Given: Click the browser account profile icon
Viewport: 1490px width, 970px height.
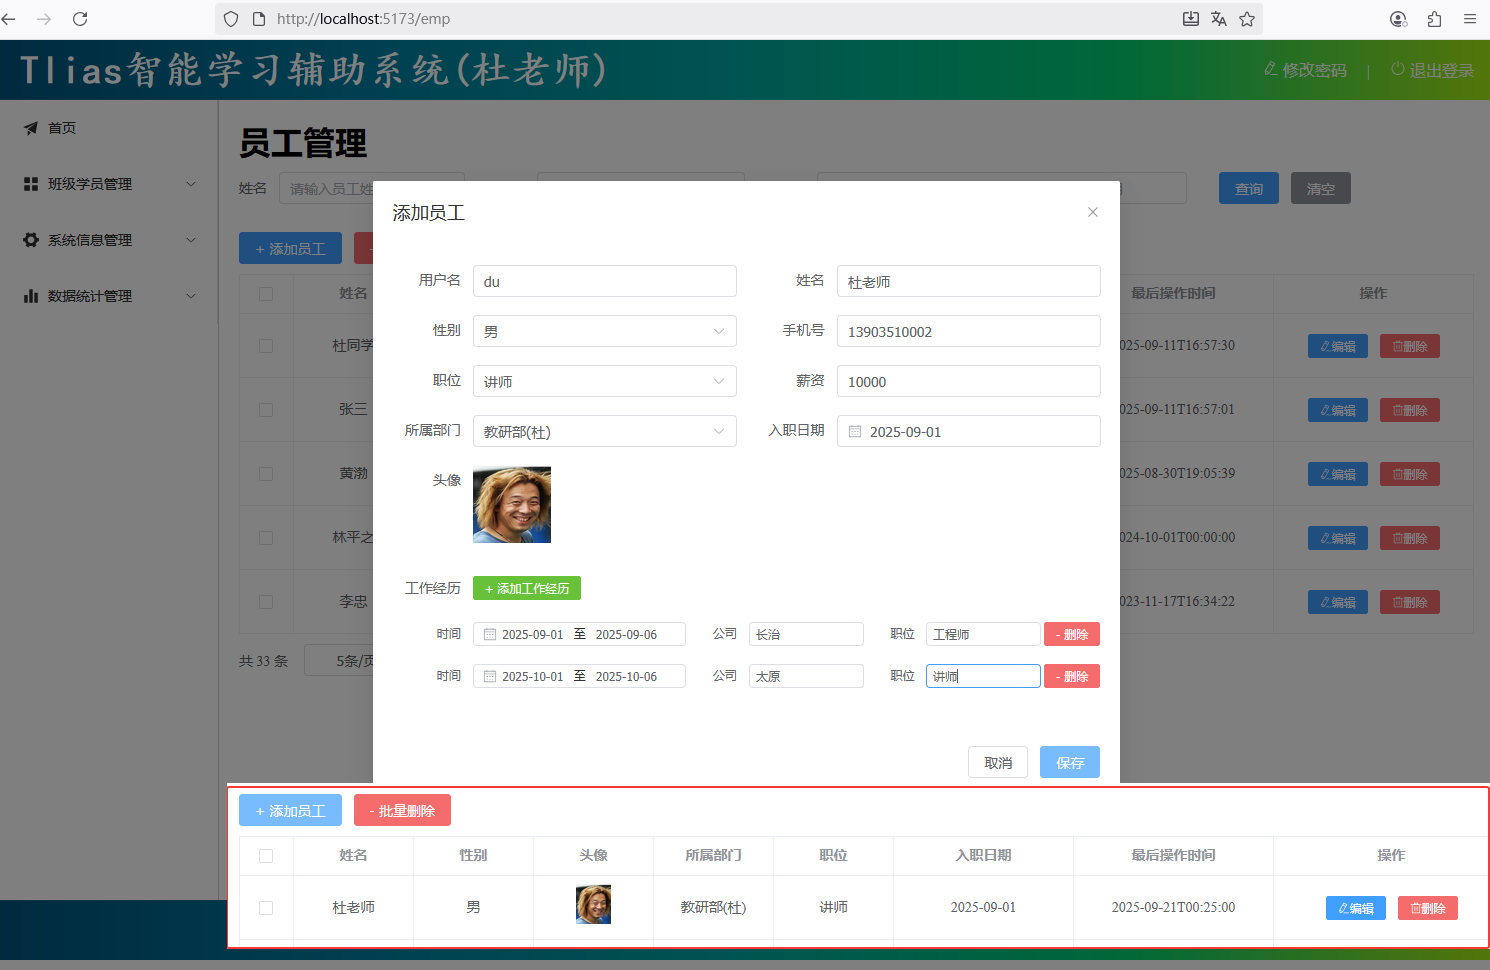Looking at the screenshot, I should 1398,19.
